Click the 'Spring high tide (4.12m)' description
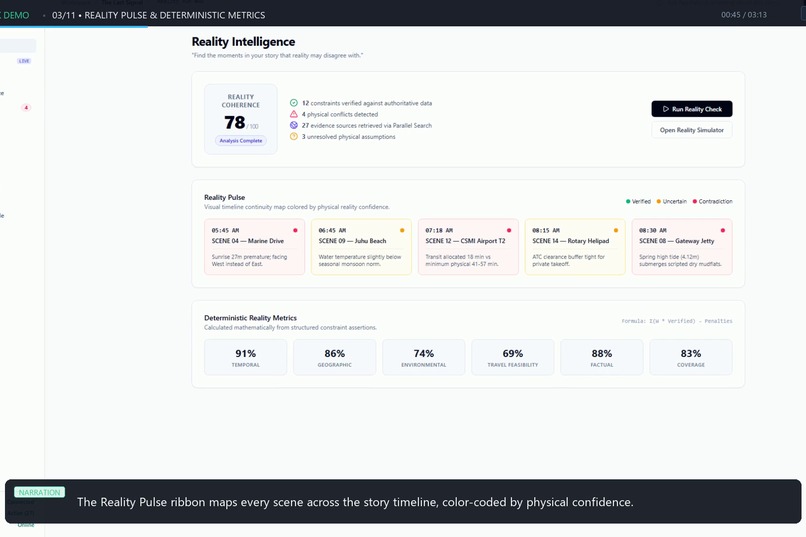Image resolution: width=806 pixels, height=537 pixels. [680, 260]
